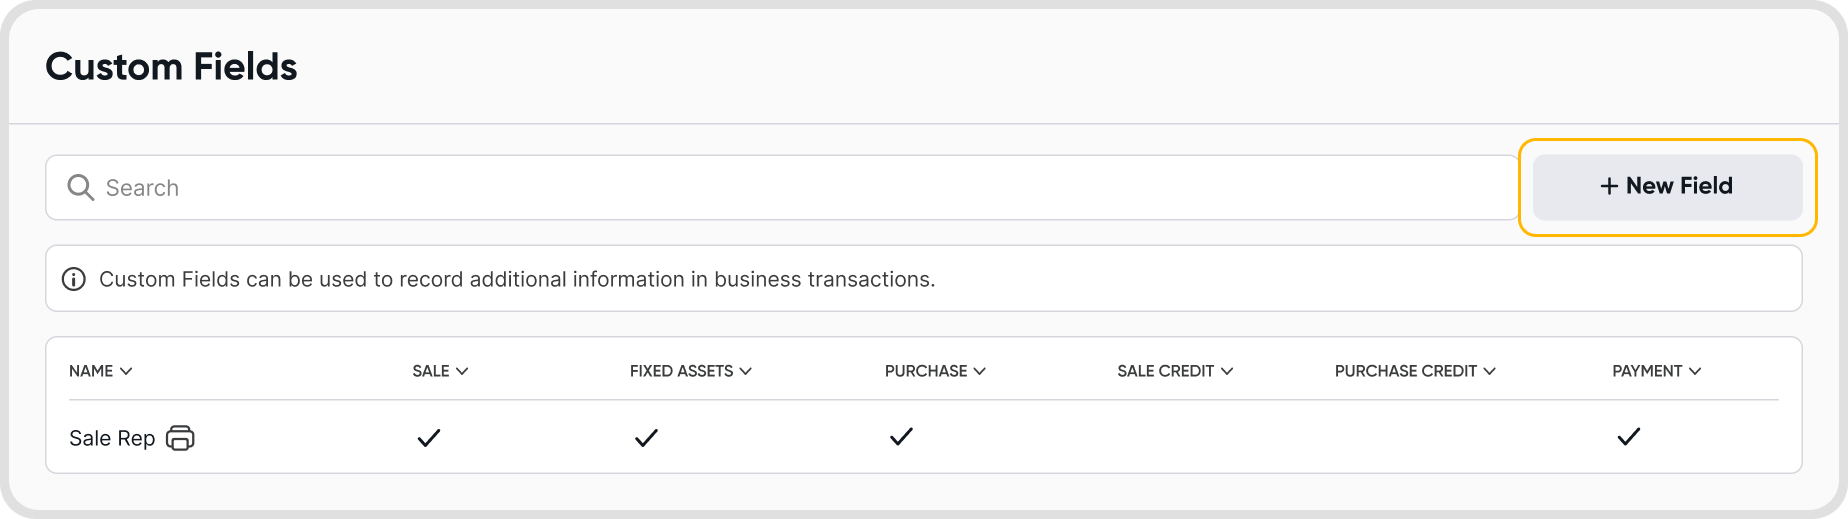The image size is (1848, 519).
Task: Open the PURCHASE CREDIT column dropdown
Action: 1490,371
